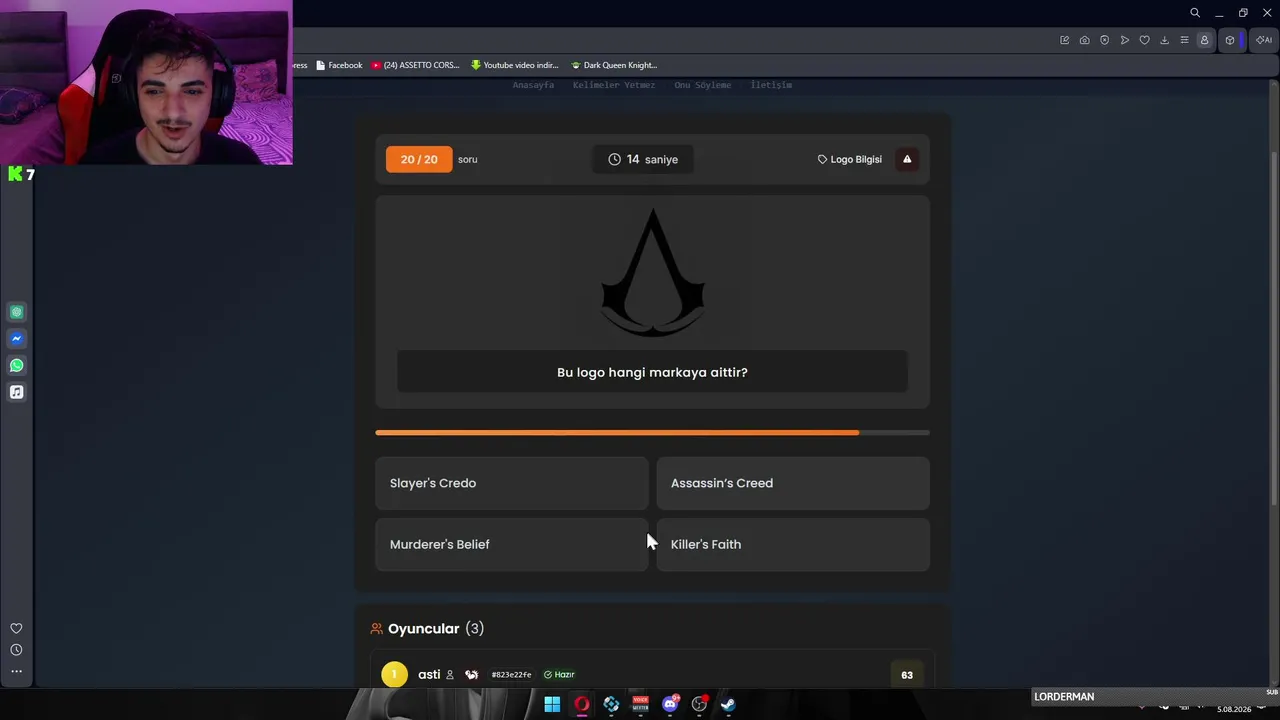This screenshot has width=1280, height=720.
Task: Click the browser search magnifier icon
Action: coord(1195,13)
